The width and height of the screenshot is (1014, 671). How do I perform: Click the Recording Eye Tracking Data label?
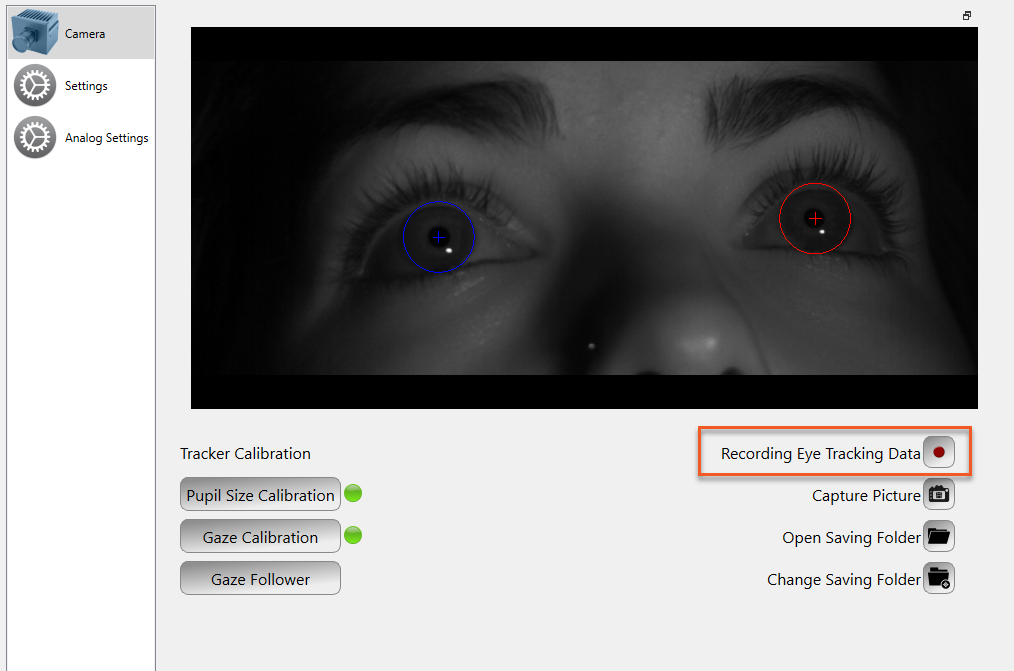(820, 453)
